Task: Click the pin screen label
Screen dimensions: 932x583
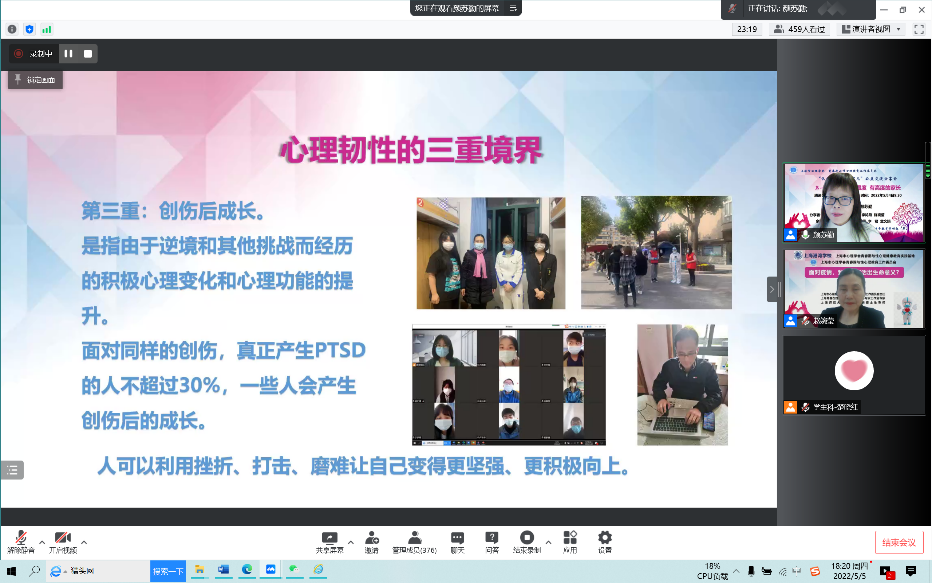Action: (35, 80)
